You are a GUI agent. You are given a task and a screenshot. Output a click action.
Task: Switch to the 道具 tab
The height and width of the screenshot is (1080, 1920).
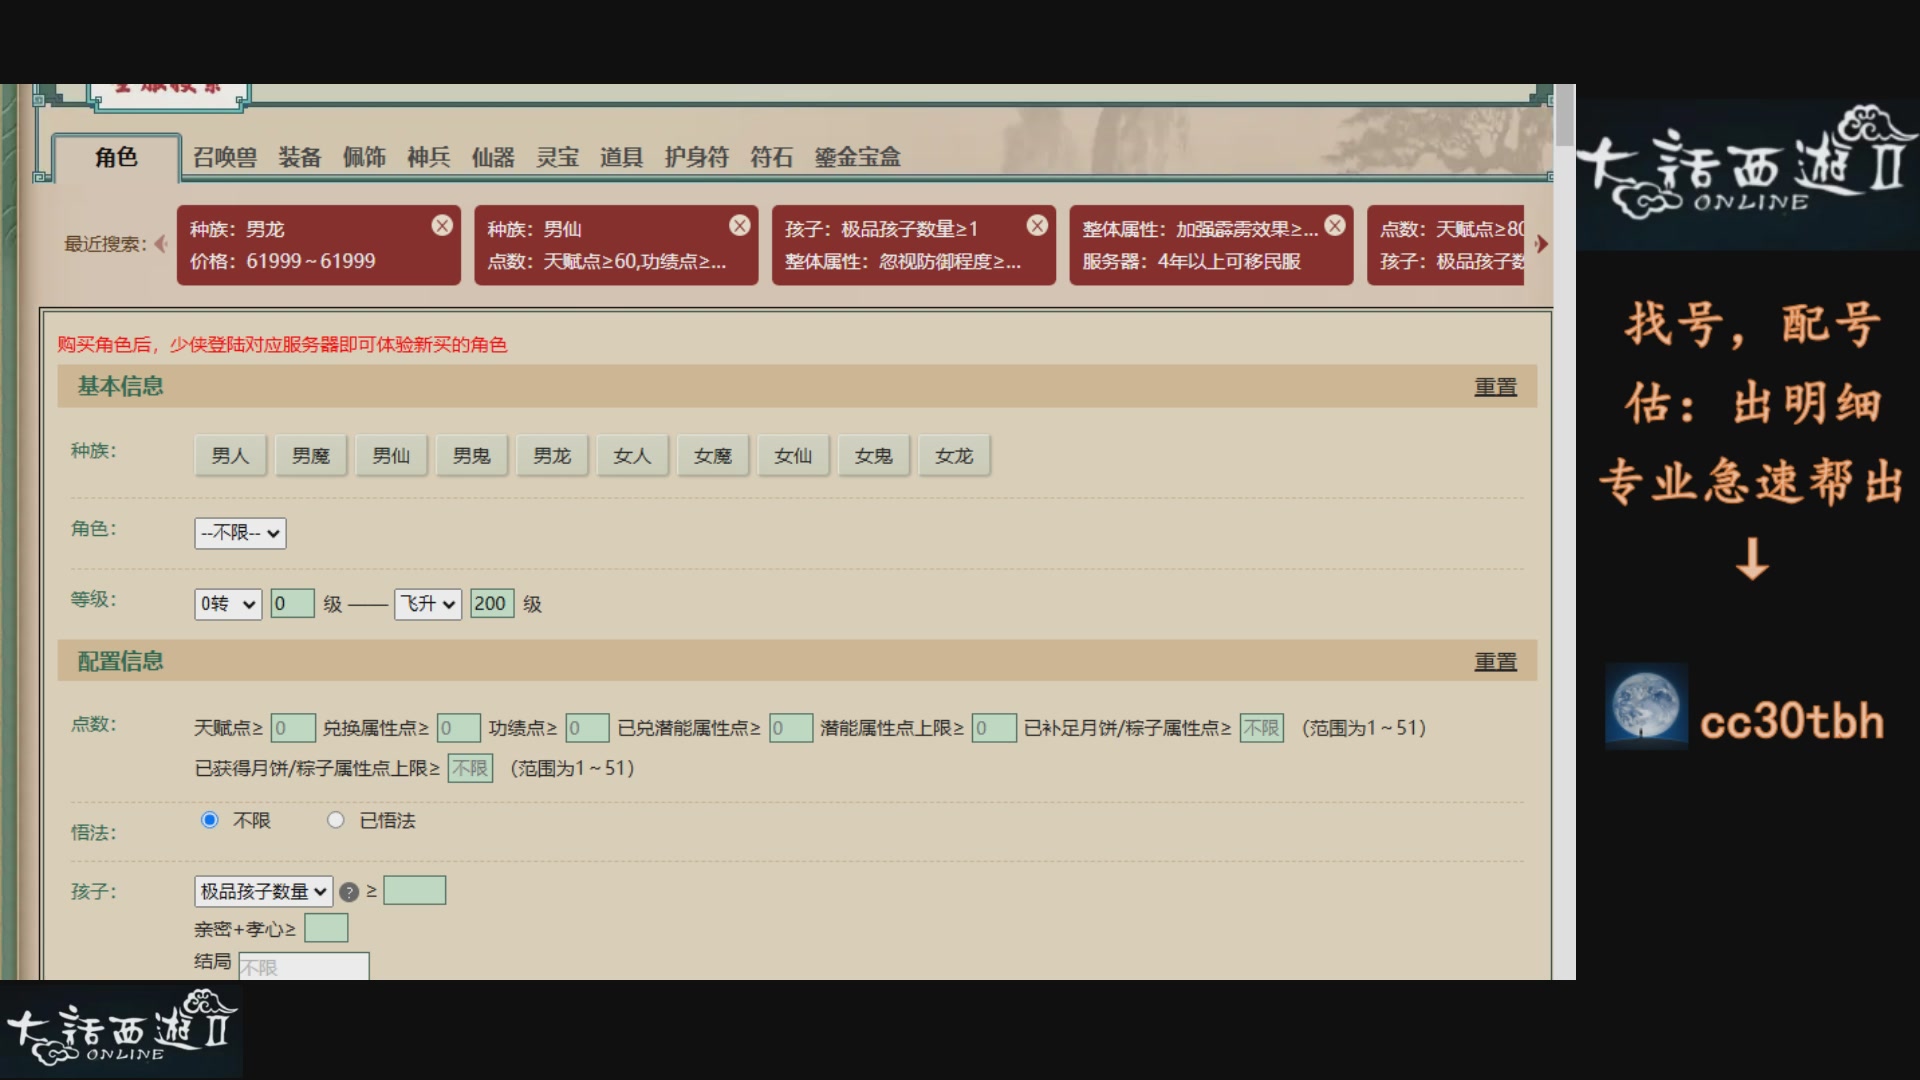(621, 157)
